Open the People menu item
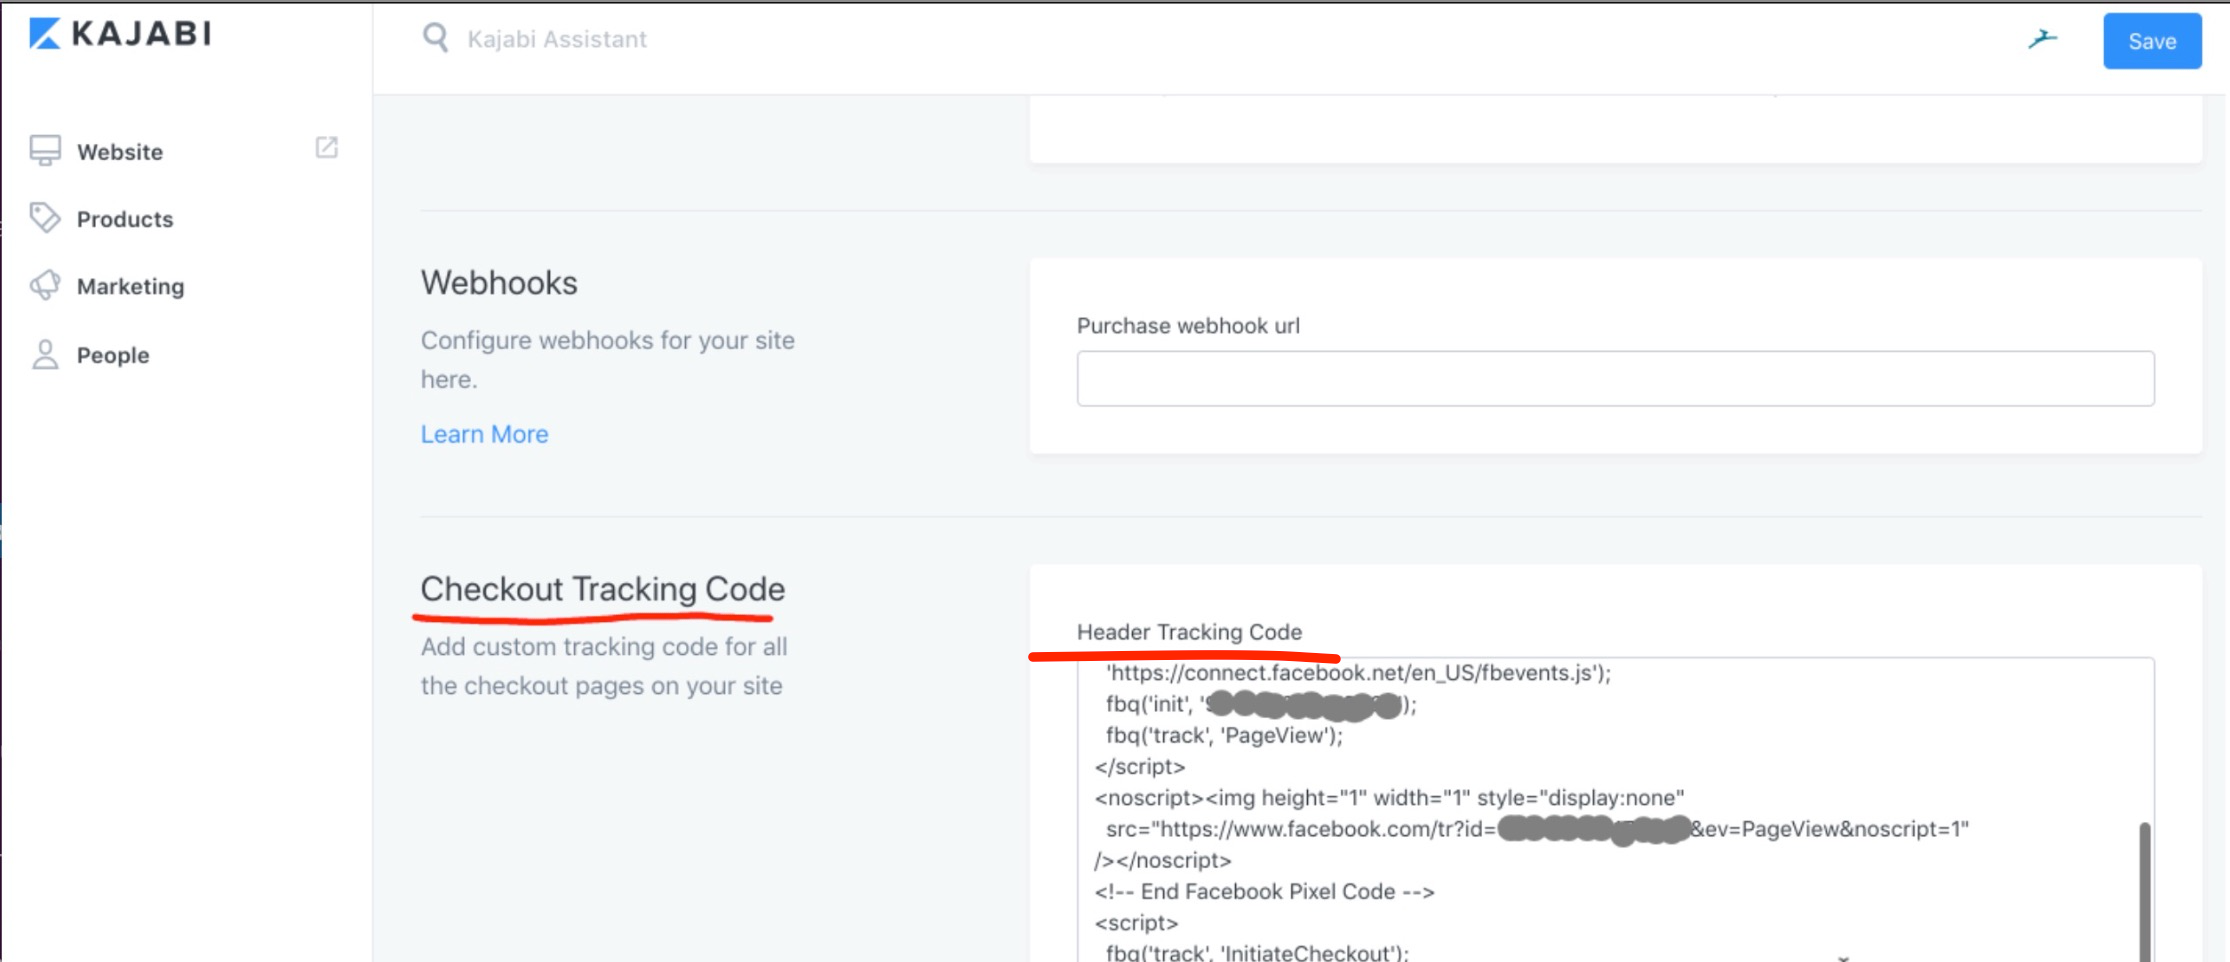Image resolution: width=2230 pixels, height=962 pixels. [113, 355]
